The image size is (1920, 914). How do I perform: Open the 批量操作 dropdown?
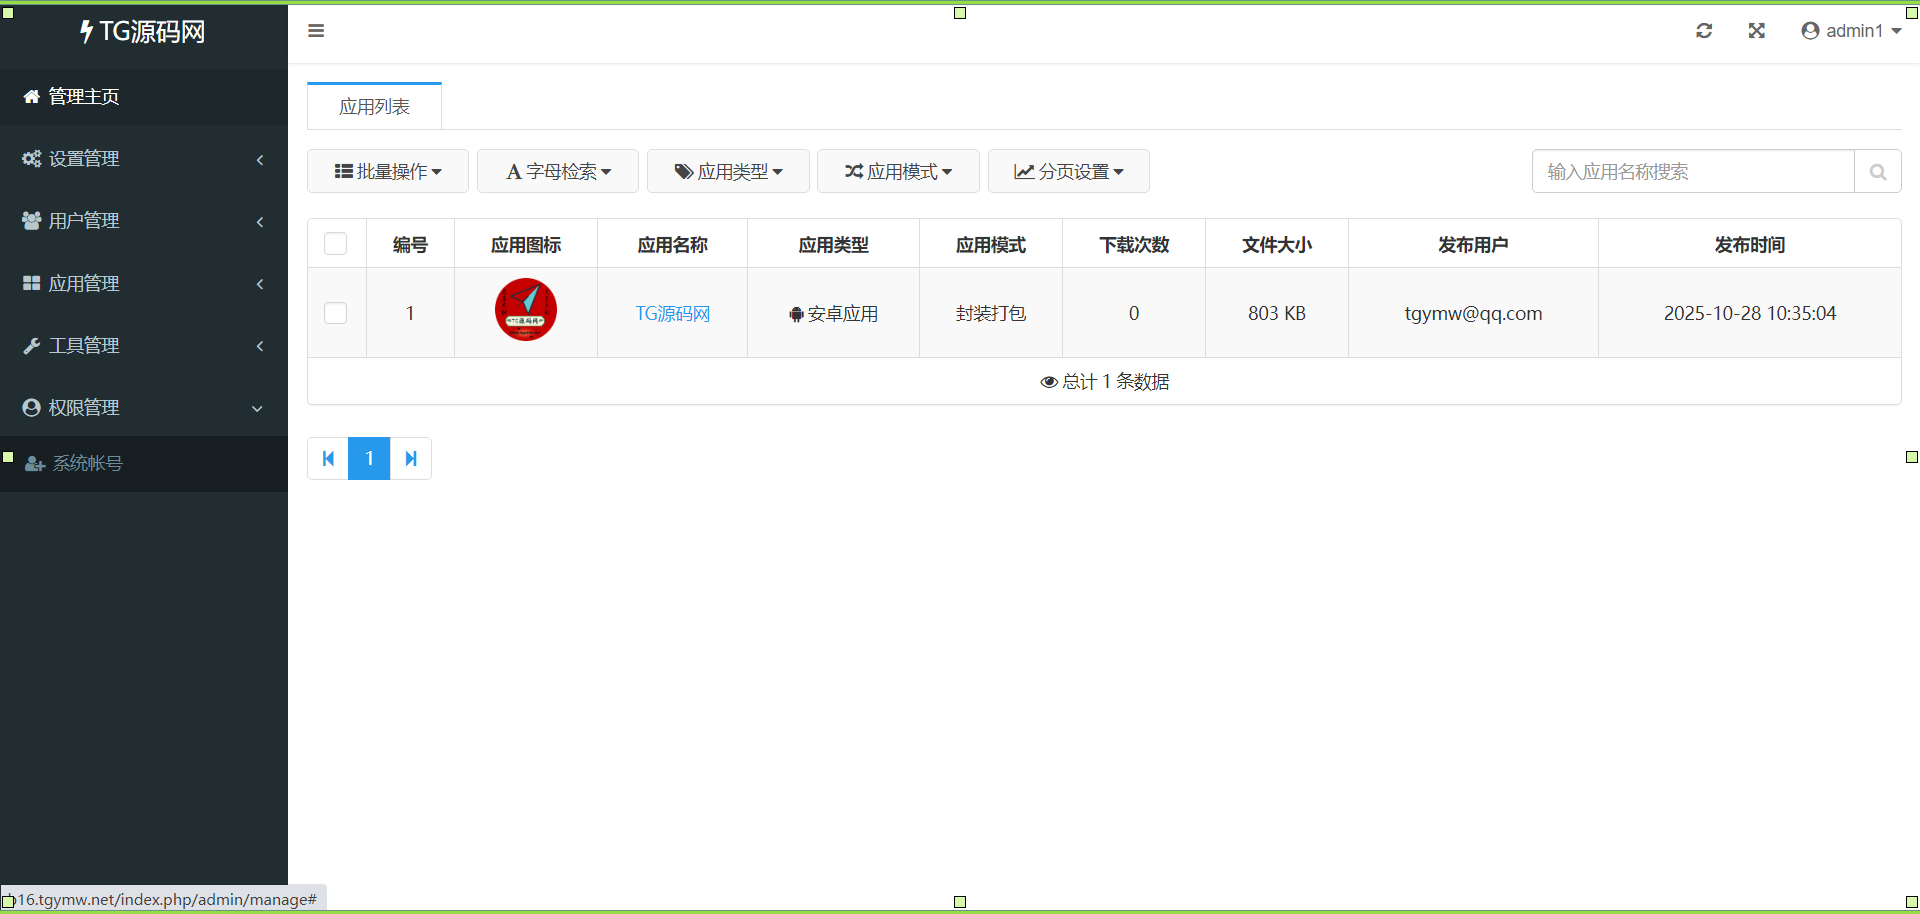click(x=388, y=172)
